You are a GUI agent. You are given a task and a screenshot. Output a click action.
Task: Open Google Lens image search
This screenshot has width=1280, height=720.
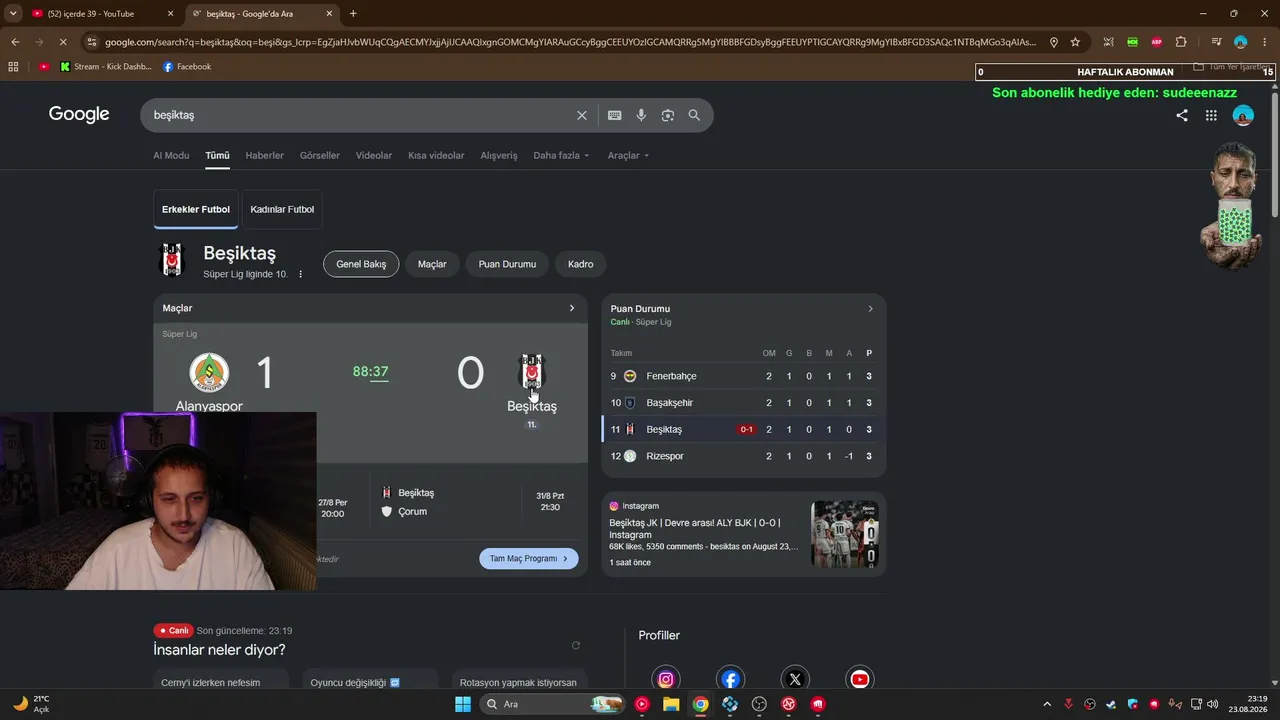tap(668, 115)
